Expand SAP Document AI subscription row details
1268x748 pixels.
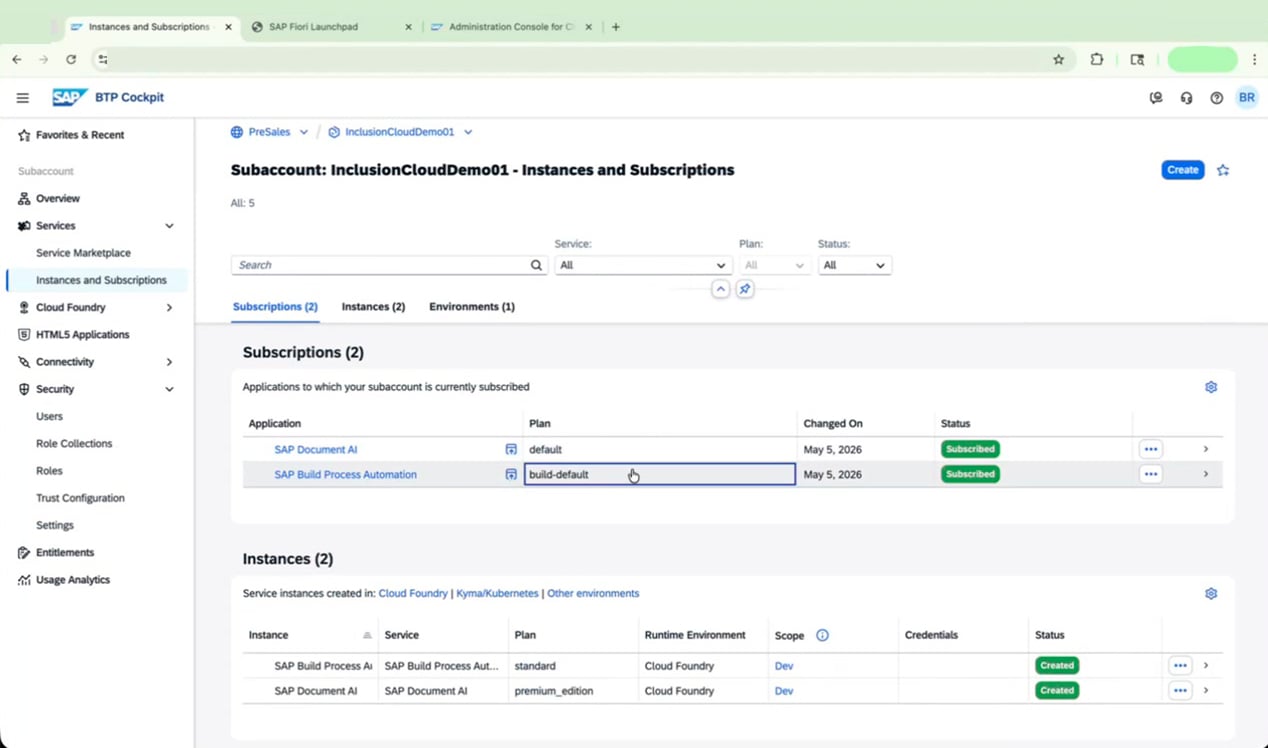pos(1206,449)
